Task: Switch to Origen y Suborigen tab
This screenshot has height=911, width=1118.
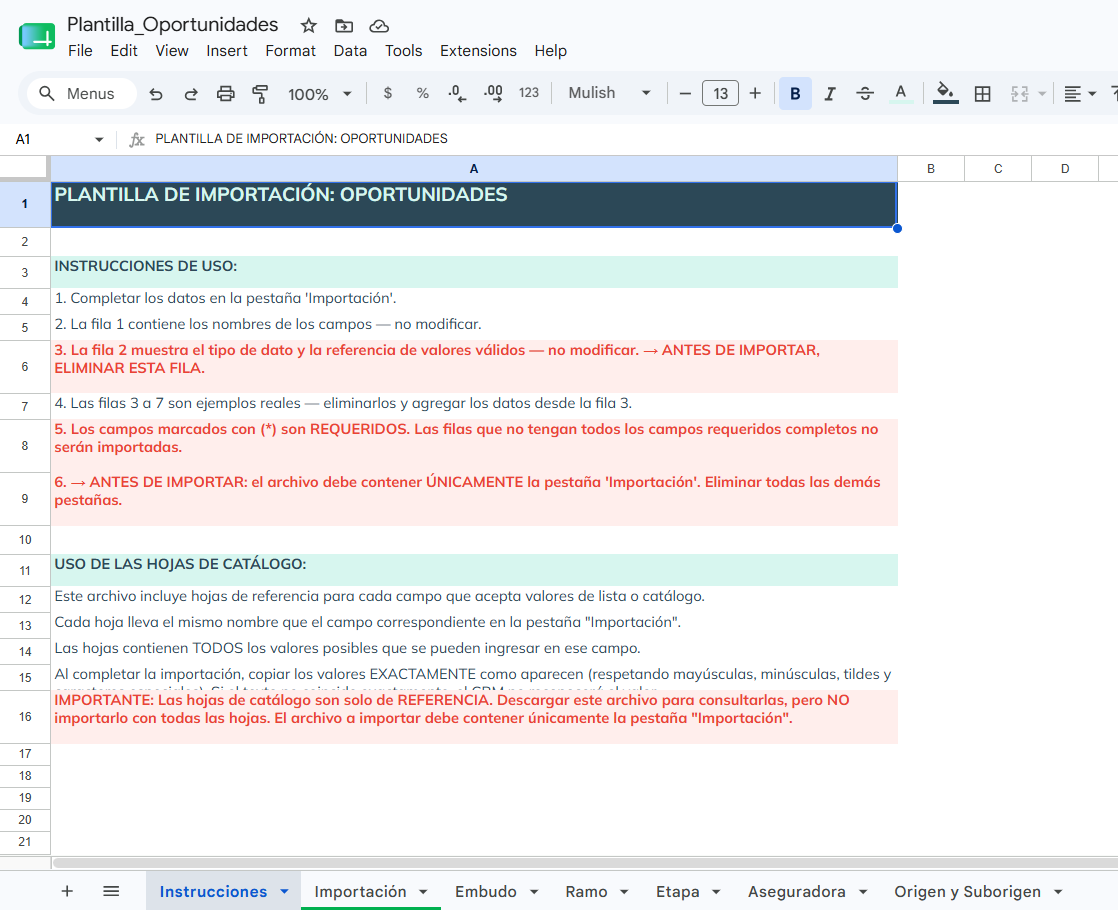Action: pos(968,892)
